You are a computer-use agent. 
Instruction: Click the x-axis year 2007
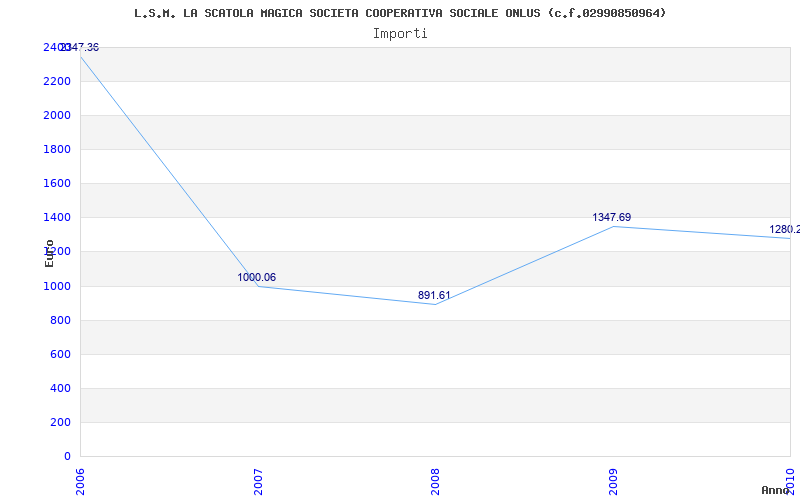(258, 482)
